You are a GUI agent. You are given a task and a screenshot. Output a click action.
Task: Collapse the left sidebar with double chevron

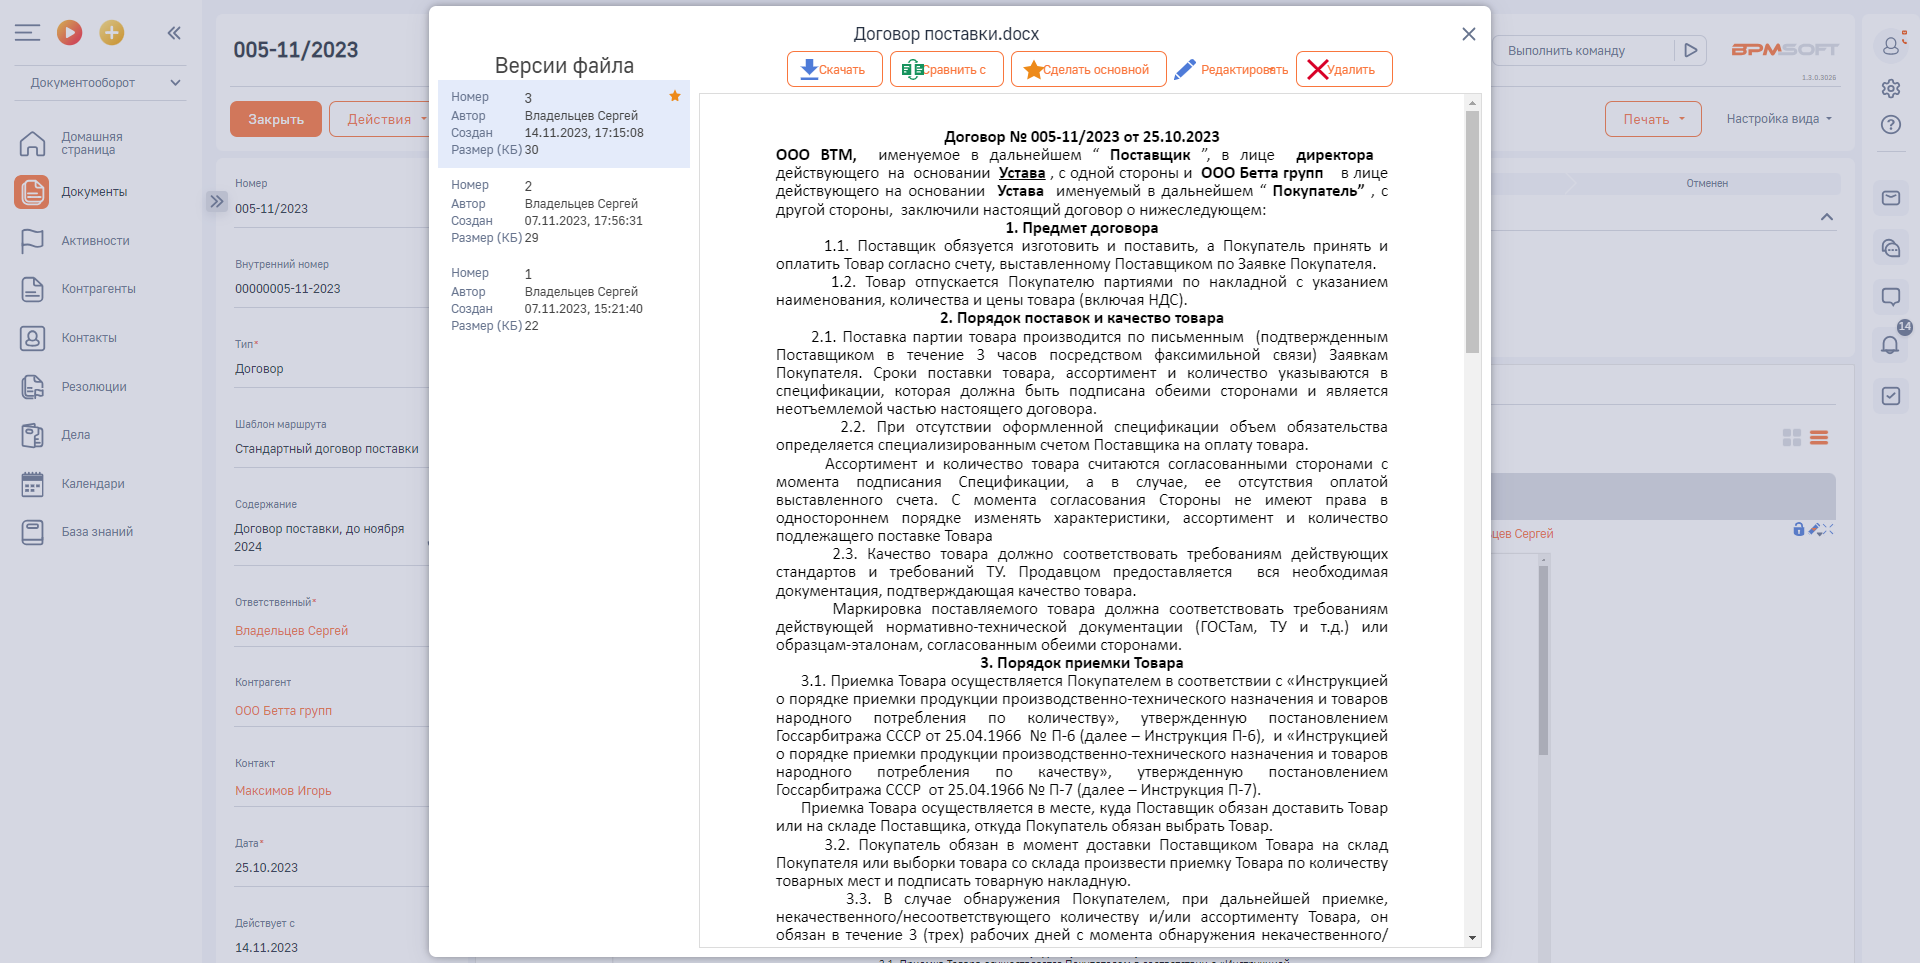point(174,33)
